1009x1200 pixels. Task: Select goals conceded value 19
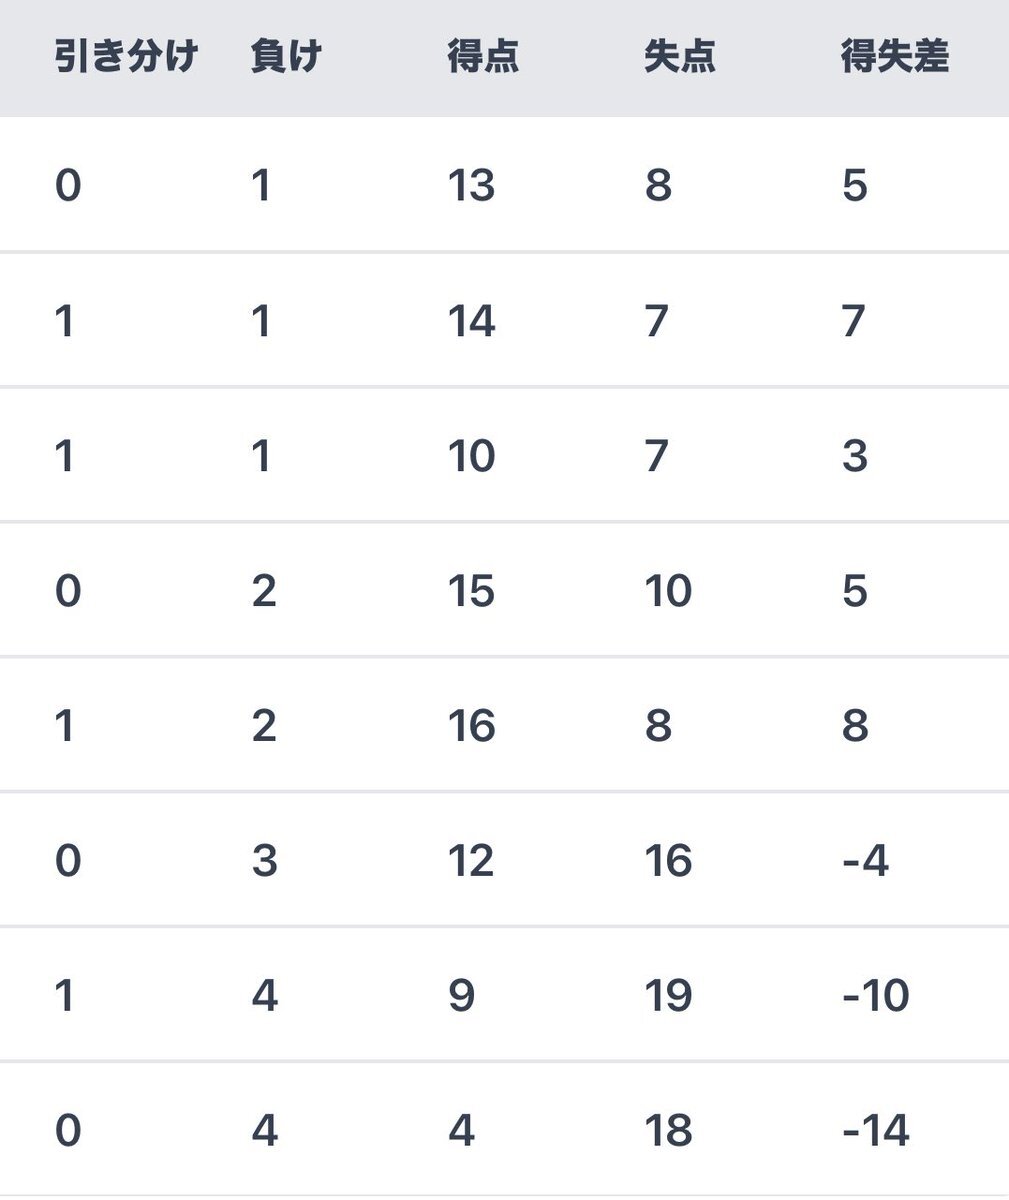point(668,996)
